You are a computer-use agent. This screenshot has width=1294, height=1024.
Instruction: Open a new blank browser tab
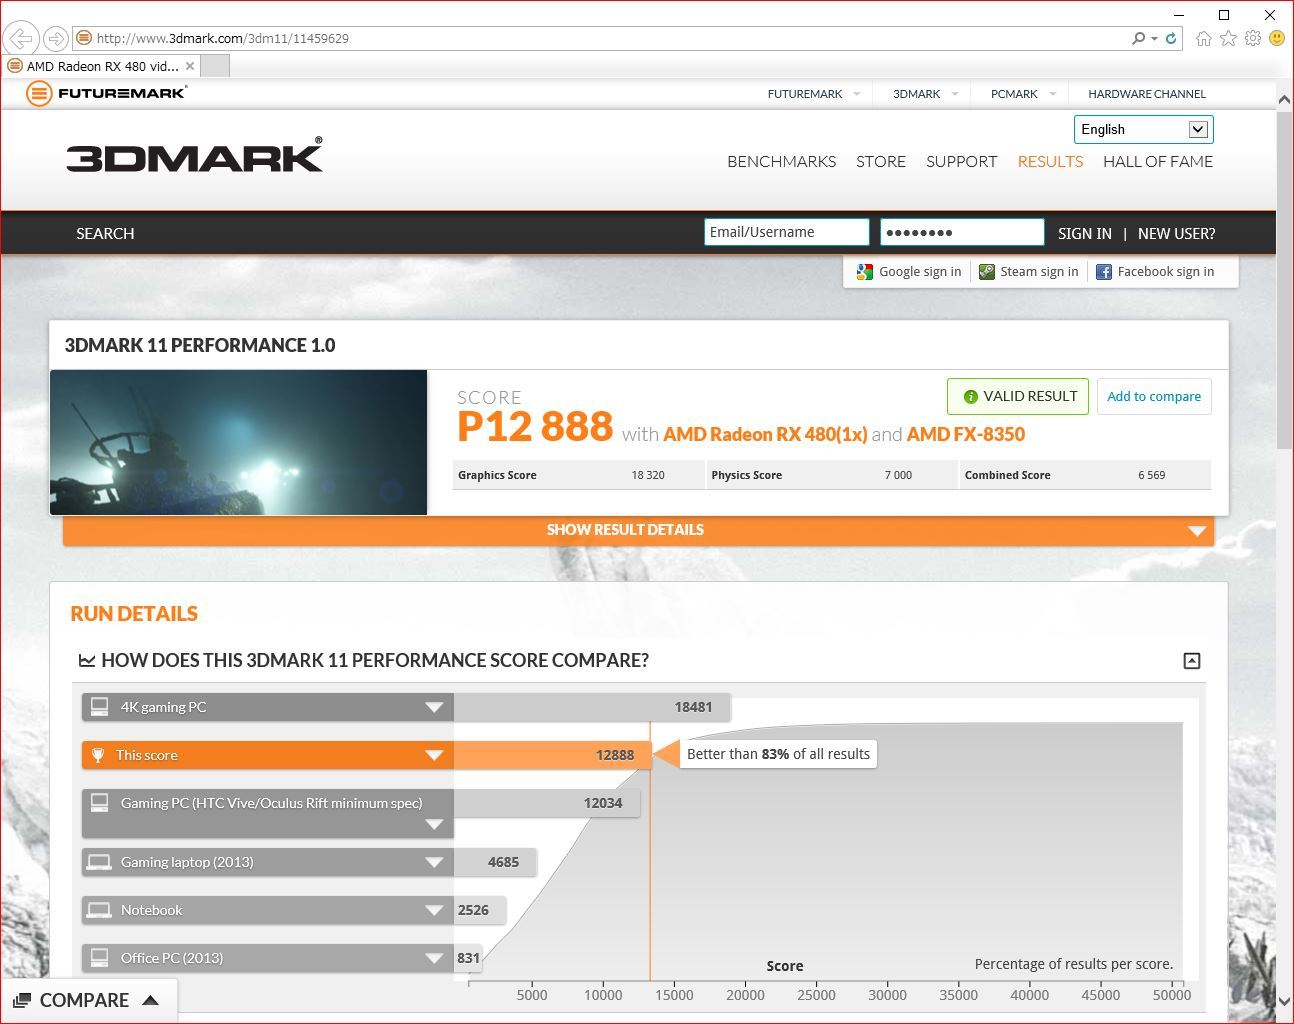click(215, 66)
